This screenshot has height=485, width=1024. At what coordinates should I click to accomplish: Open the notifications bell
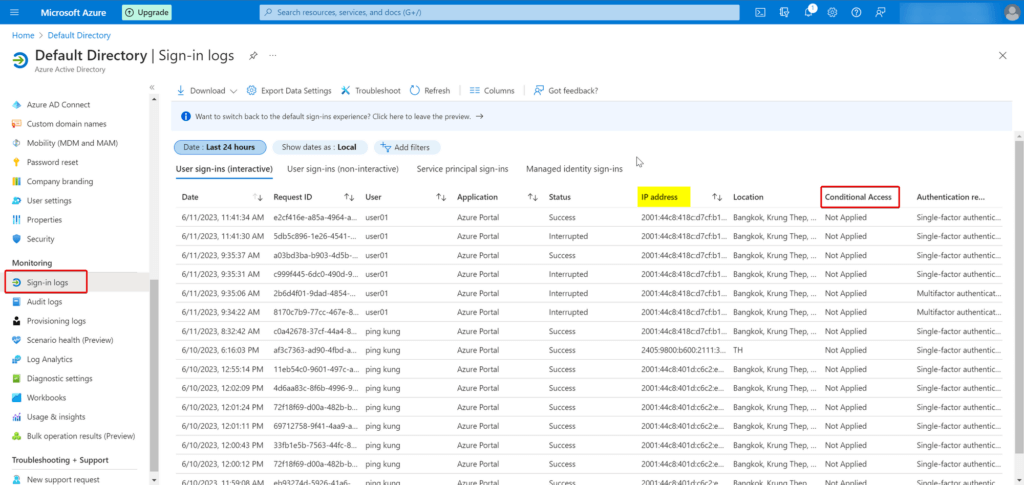pyautogui.click(x=808, y=12)
